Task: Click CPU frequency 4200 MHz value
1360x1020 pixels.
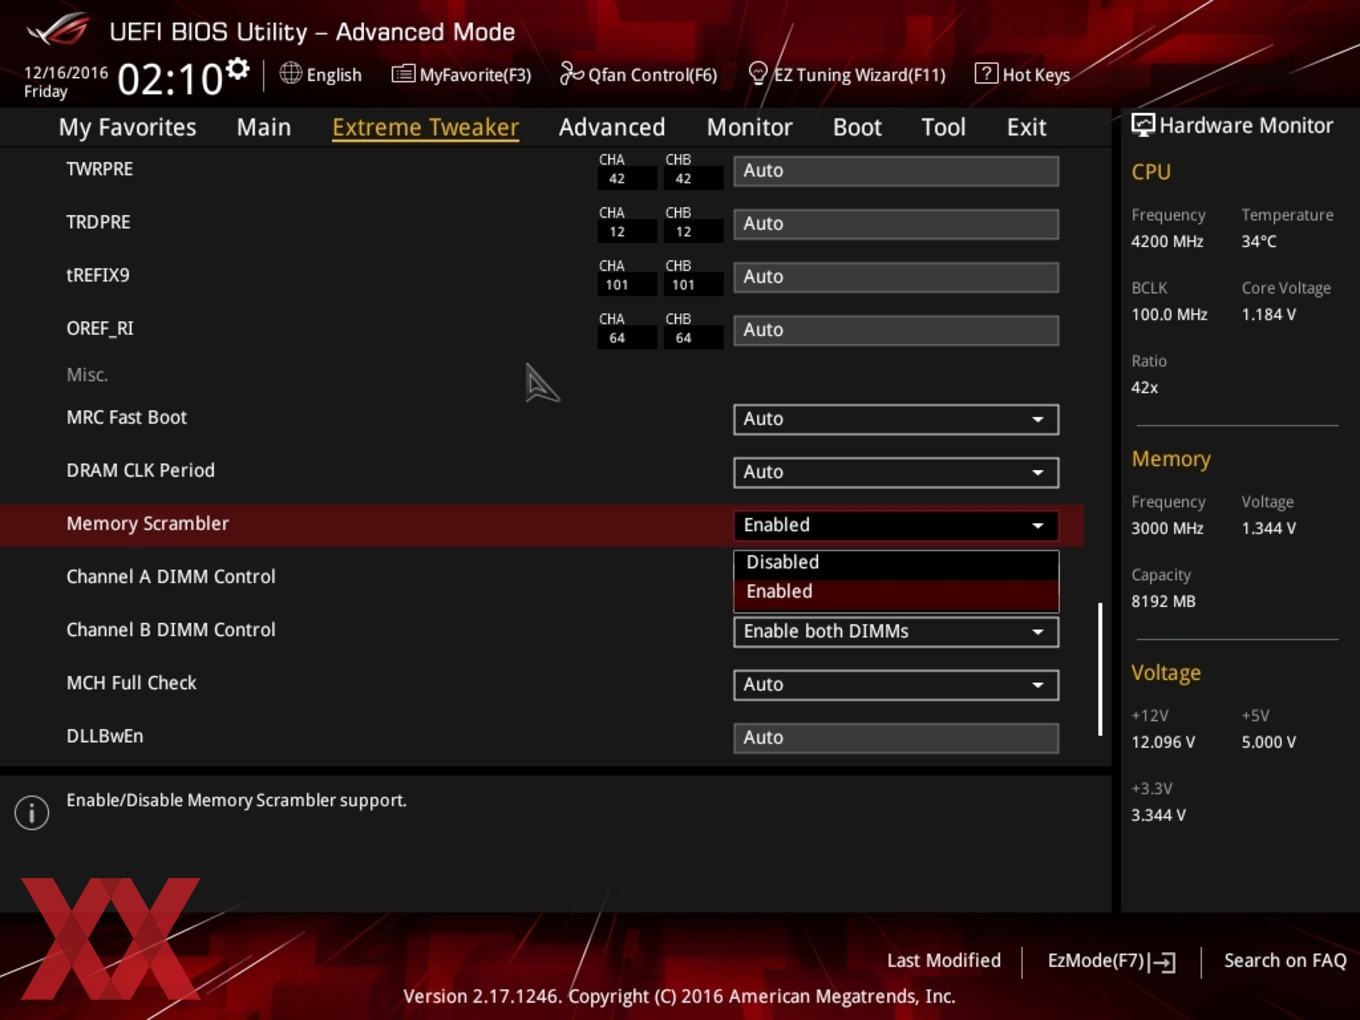Action: coord(1167,241)
